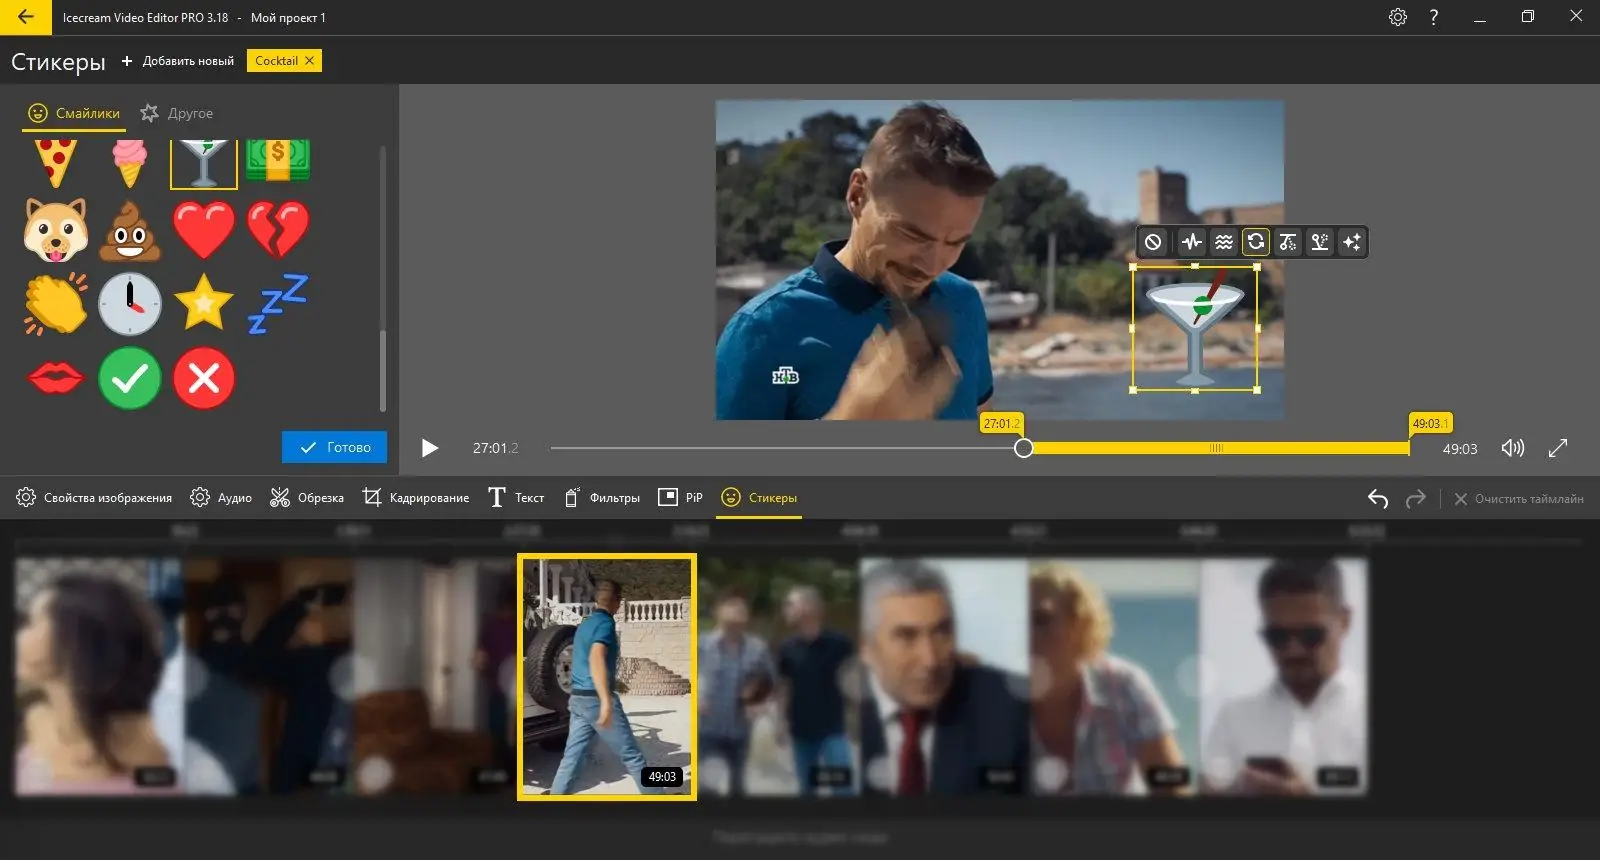Choose the red heart sticker
This screenshot has width=1600, height=860.
204,229
